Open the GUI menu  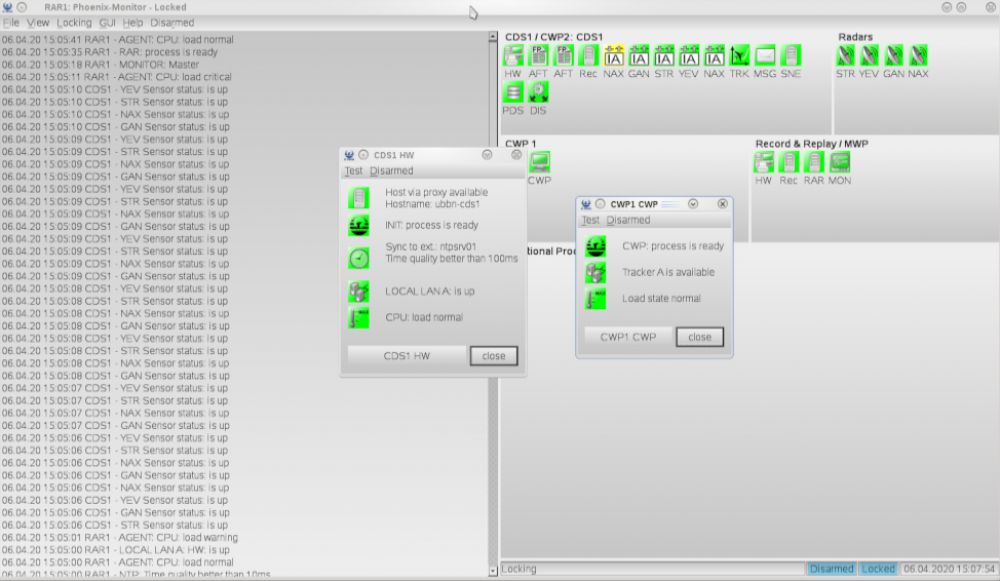pyautogui.click(x=107, y=22)
